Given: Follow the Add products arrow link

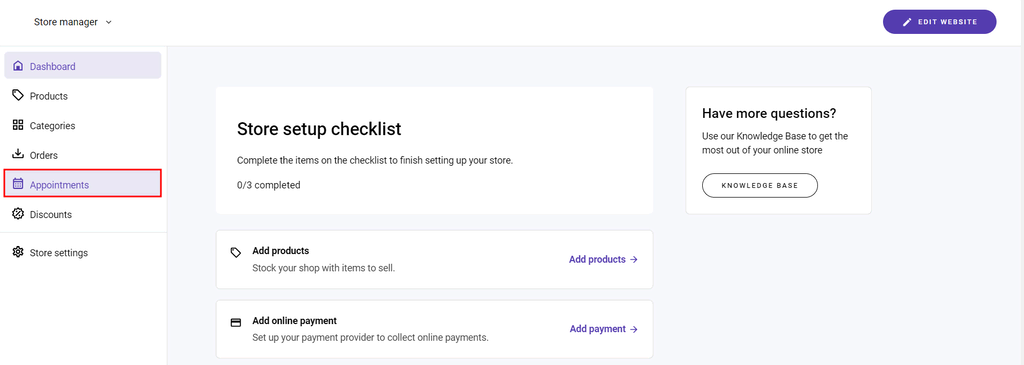Looking at the screenshot, I should 603,259.
